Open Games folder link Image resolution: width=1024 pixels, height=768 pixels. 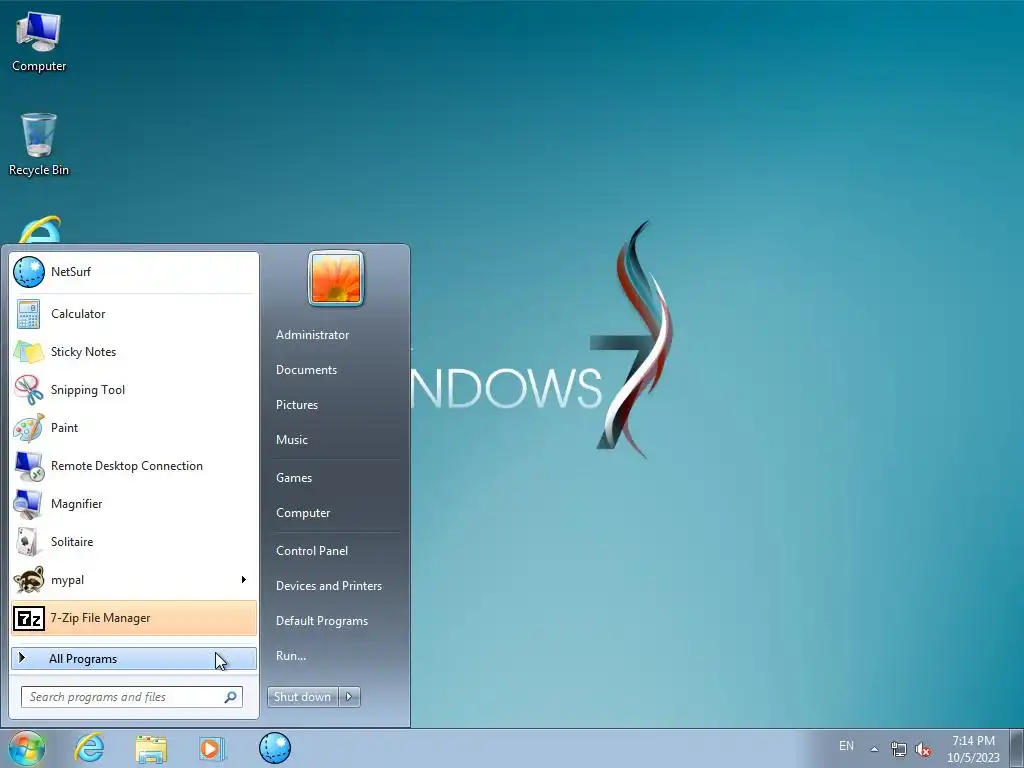[x=294, y=478]
